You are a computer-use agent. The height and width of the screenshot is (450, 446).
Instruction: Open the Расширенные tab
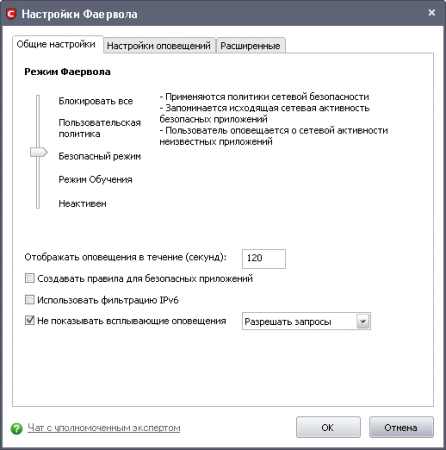250,46
